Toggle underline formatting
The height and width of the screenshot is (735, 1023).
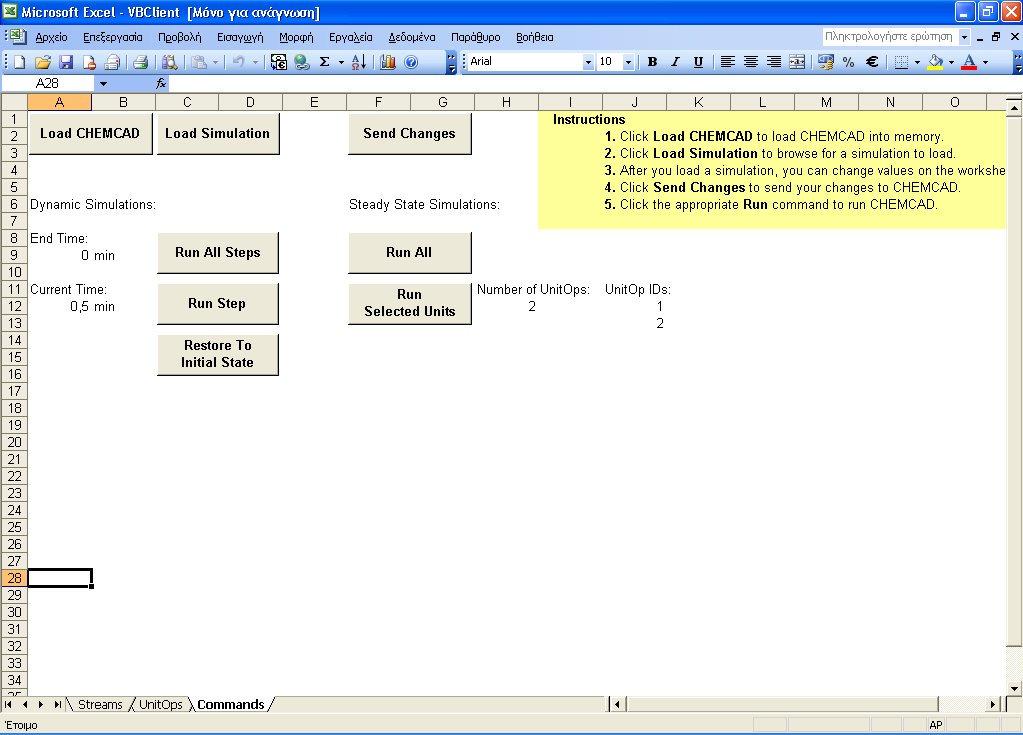pos(698,62)
